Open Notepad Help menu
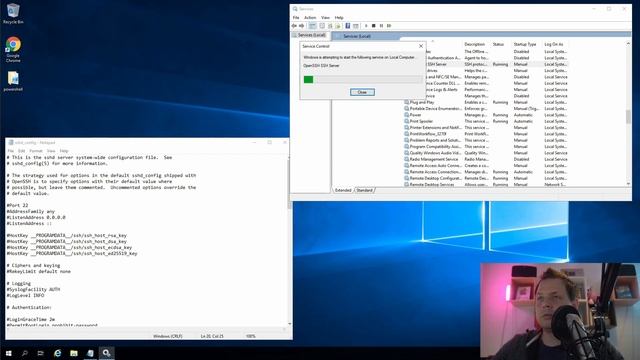640x360 pixels. pyautogui.click(x=64, y=151)
